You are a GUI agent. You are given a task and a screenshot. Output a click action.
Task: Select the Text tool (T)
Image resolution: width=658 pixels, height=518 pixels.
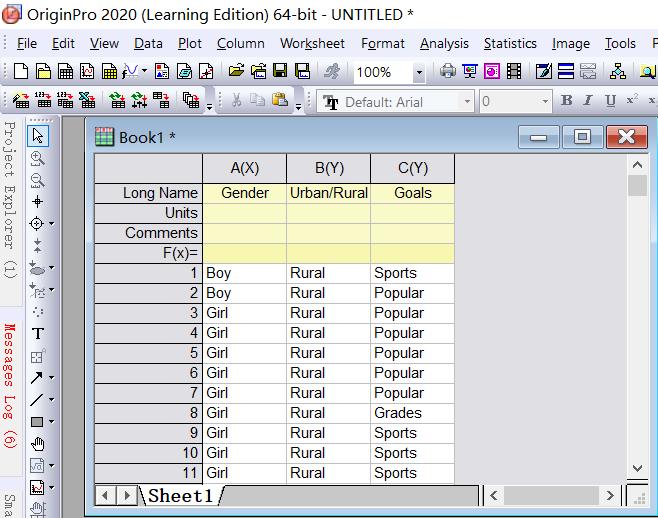(38, 334)
